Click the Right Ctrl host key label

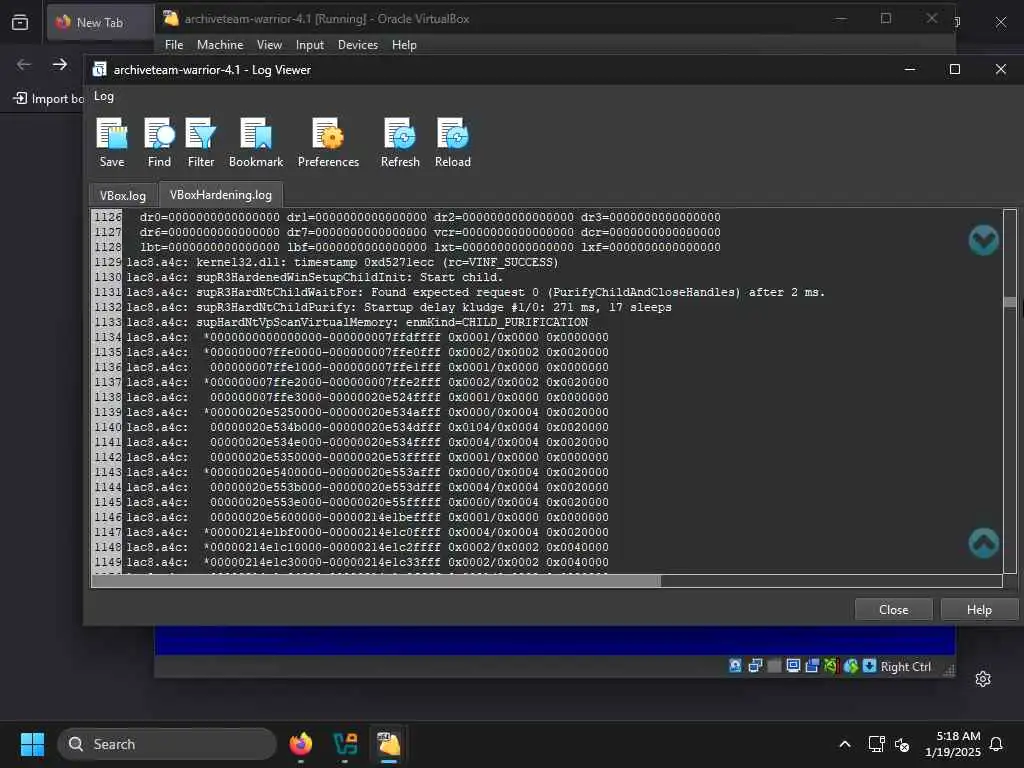click(x=905, y=667)
